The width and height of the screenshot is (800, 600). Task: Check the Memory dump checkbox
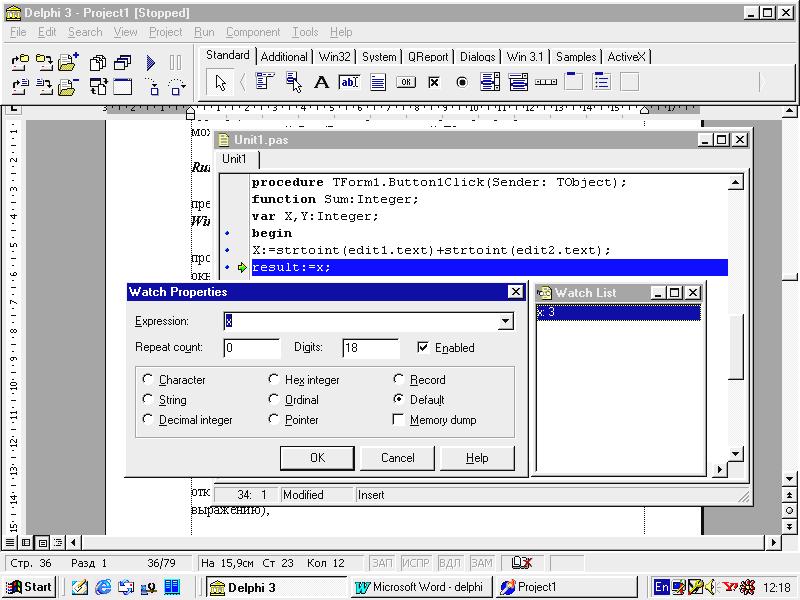(398, 419)
